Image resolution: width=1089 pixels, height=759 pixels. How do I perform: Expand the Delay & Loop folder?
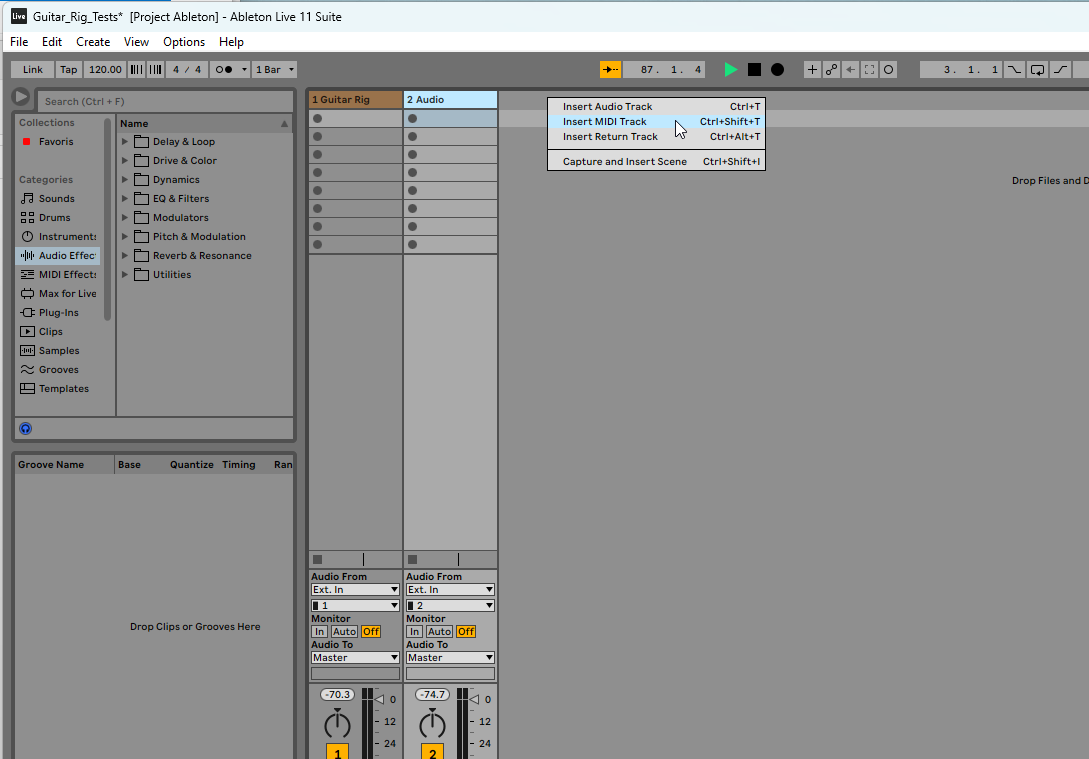pos(125,142)
